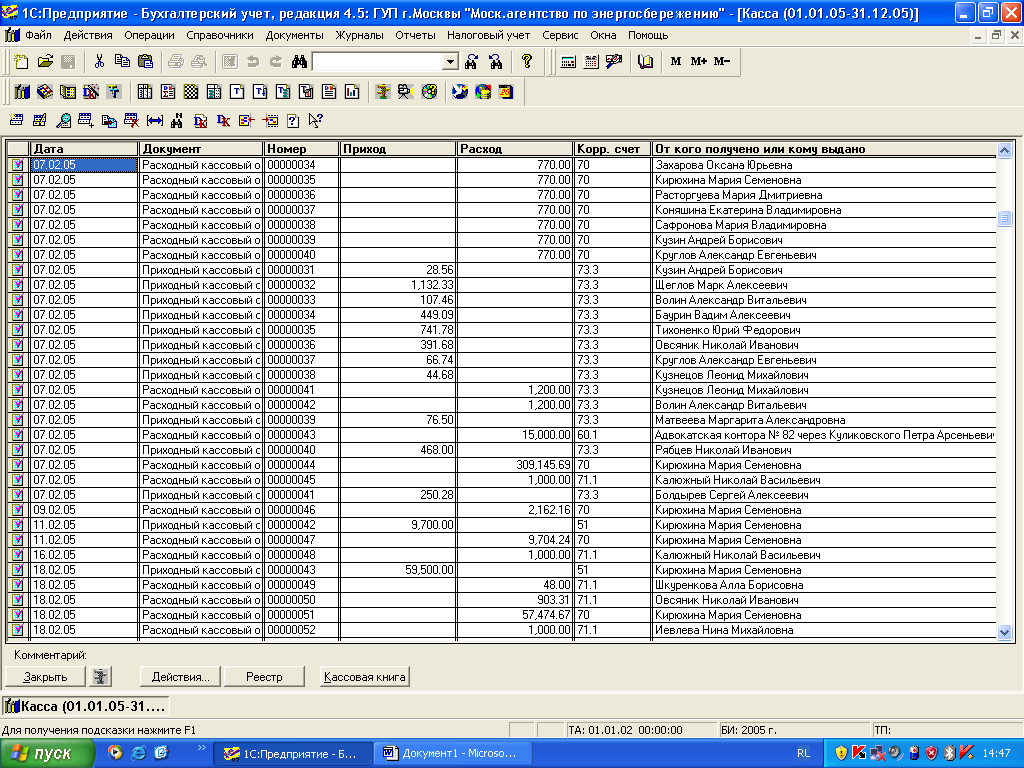Click the Cut scissors icon
Viewport: 1024px width, 768px height.
pos(99,62)
